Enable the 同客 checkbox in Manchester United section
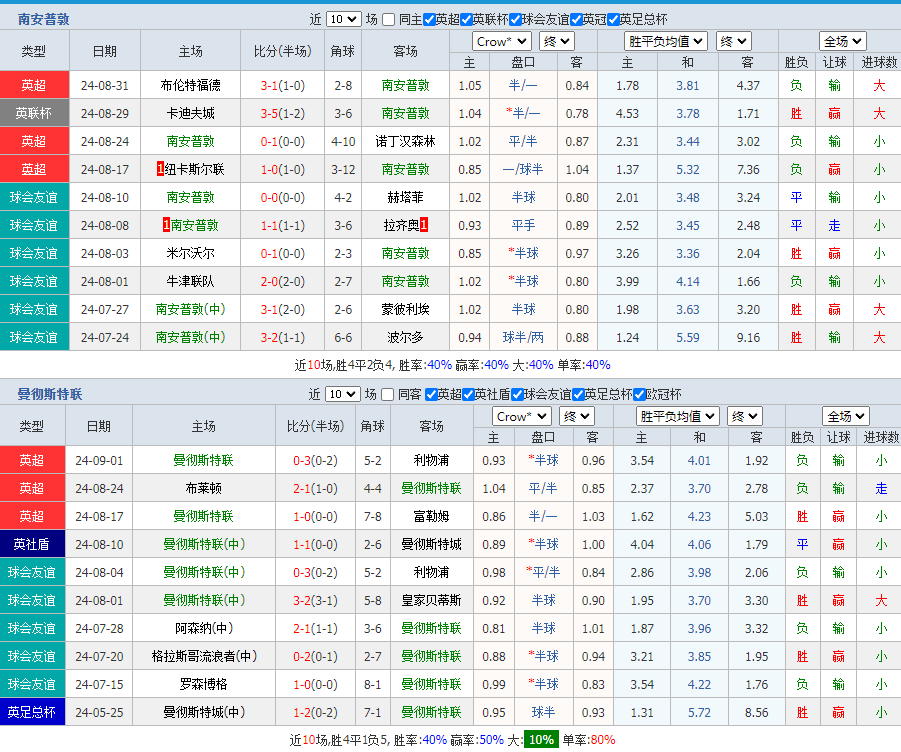901x752 pixels. click(x=388, y=394)
